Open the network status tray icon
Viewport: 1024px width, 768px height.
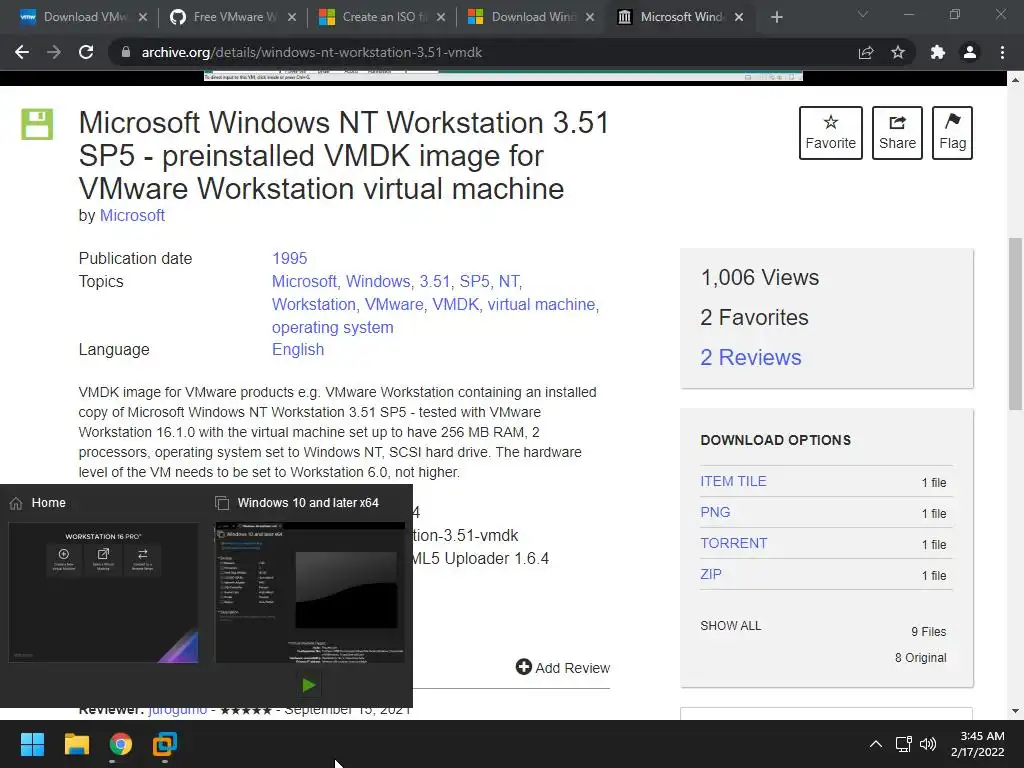pyautogui.click(x=904, y=744)
